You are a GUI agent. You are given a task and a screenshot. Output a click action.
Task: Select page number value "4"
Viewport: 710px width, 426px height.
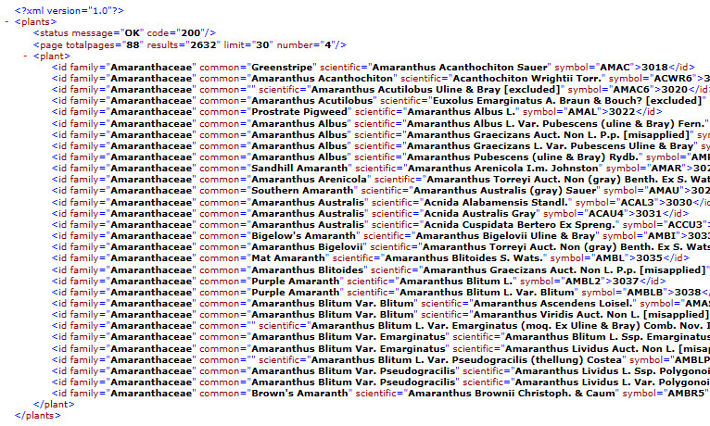(328, 45)
